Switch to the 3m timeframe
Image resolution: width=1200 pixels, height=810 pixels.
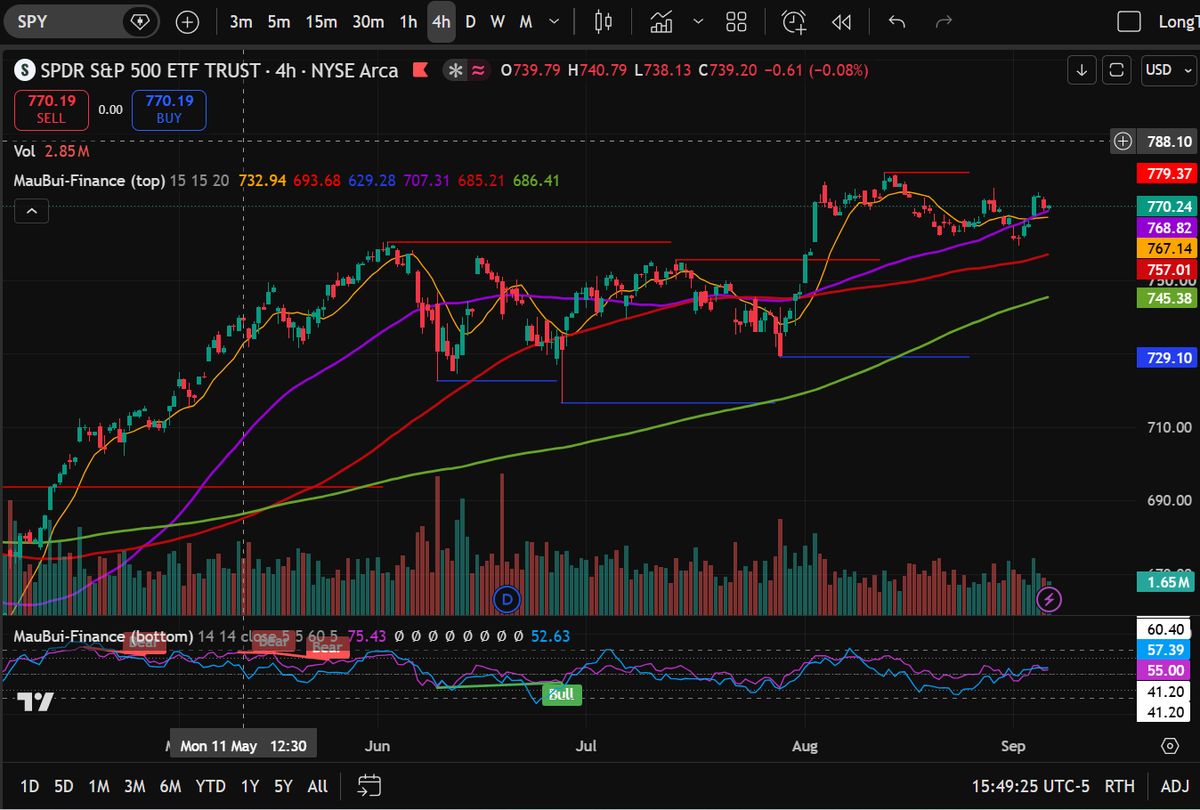click(x=240, y=21)
